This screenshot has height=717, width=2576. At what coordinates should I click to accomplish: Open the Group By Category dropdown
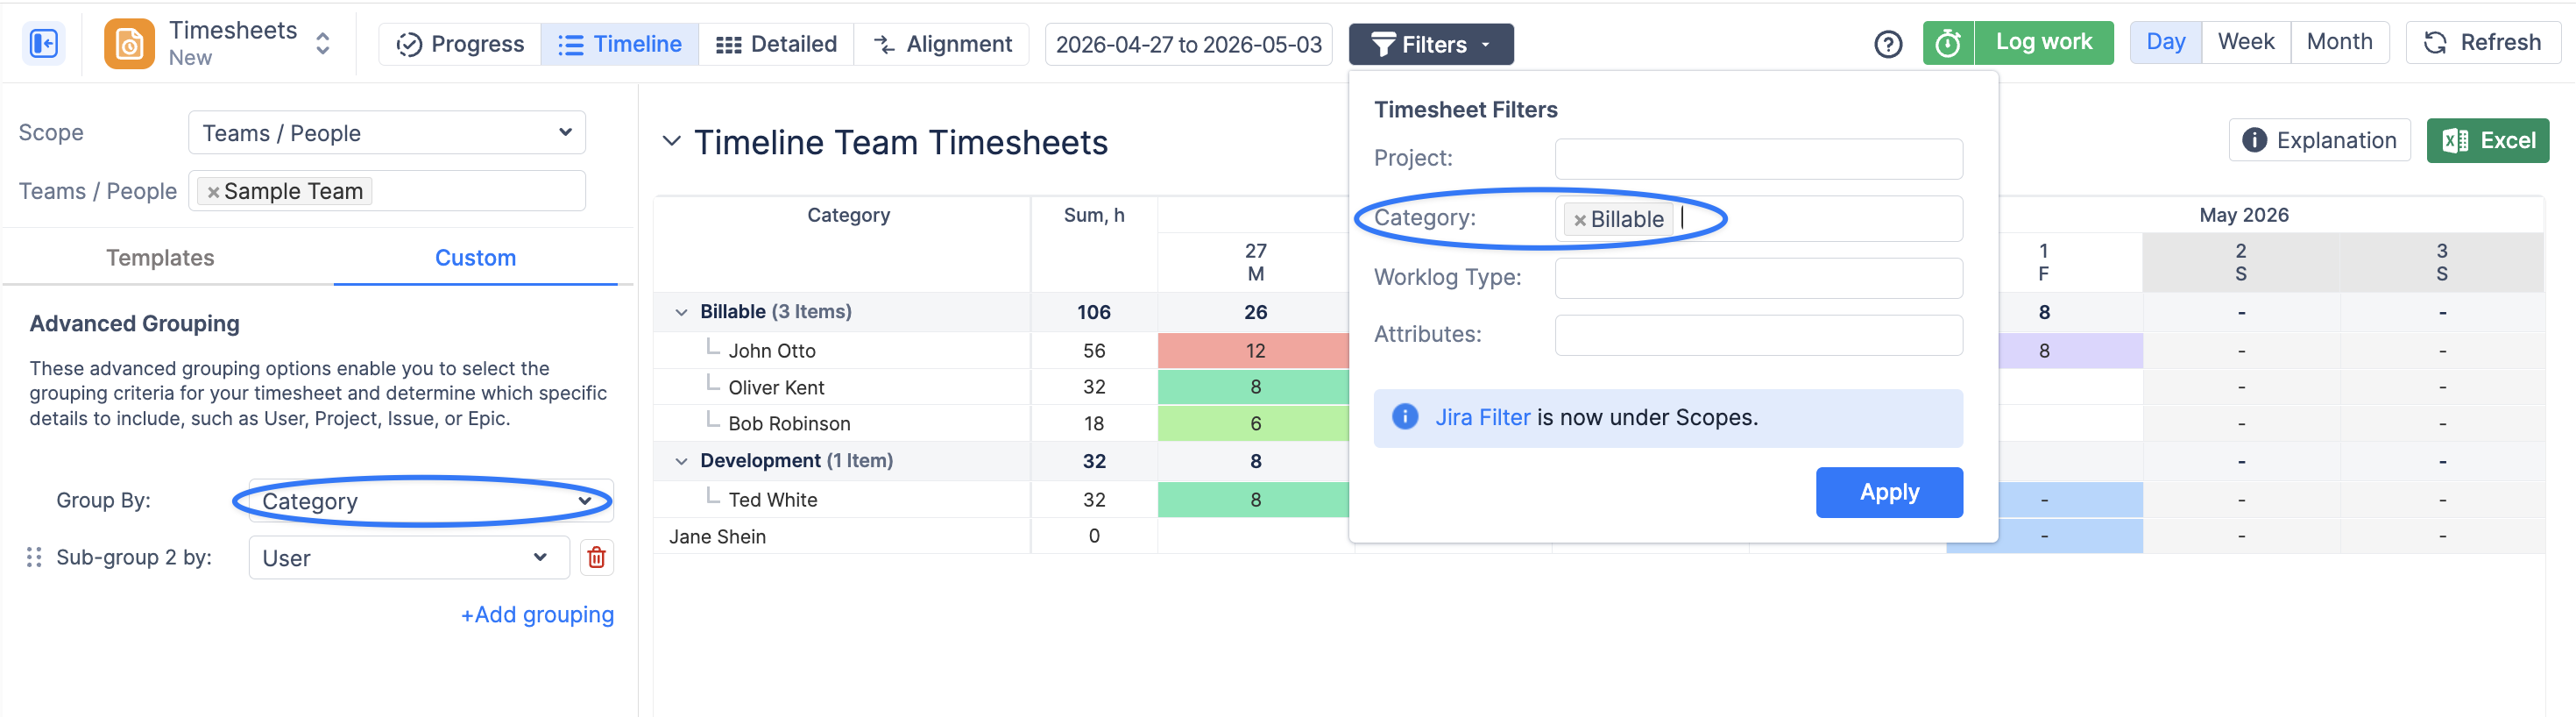431,501
